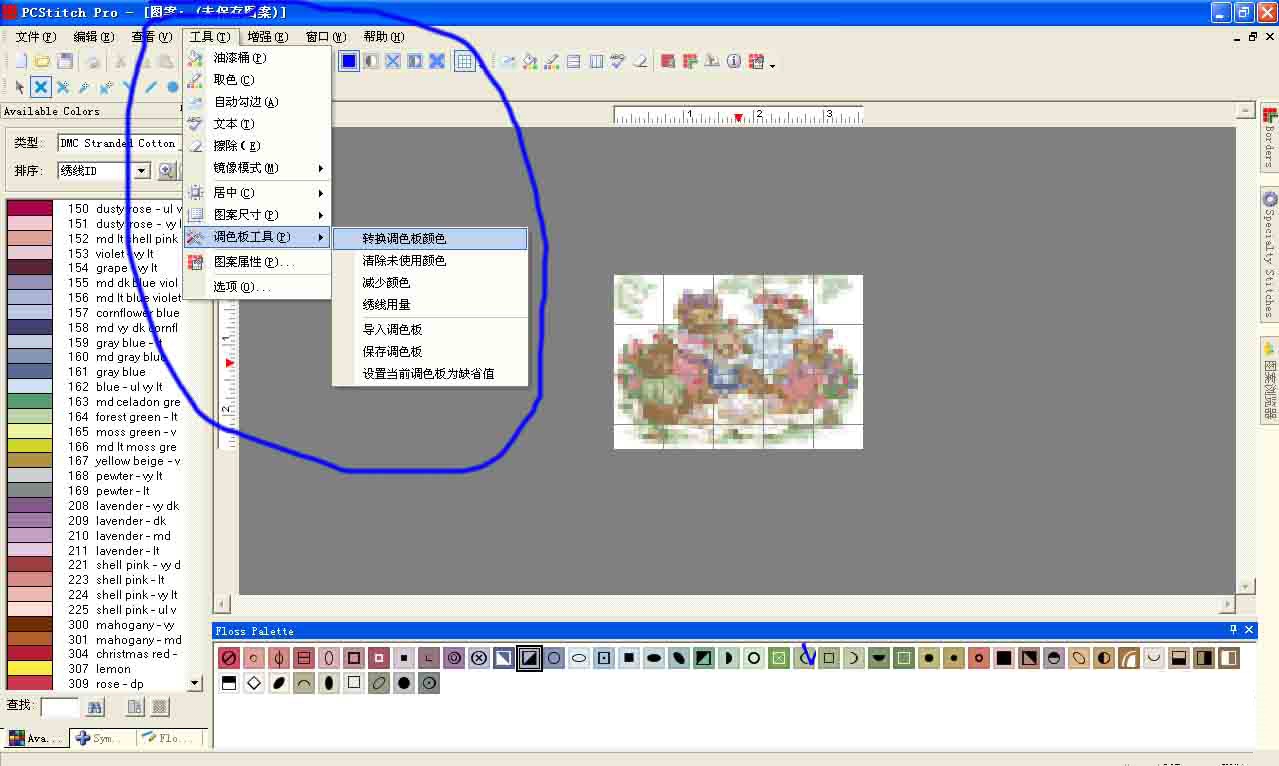Click the pattern information icon on the toolbar
The width and height of the screenshot is (1279, 766).
(x=733, y=60)
